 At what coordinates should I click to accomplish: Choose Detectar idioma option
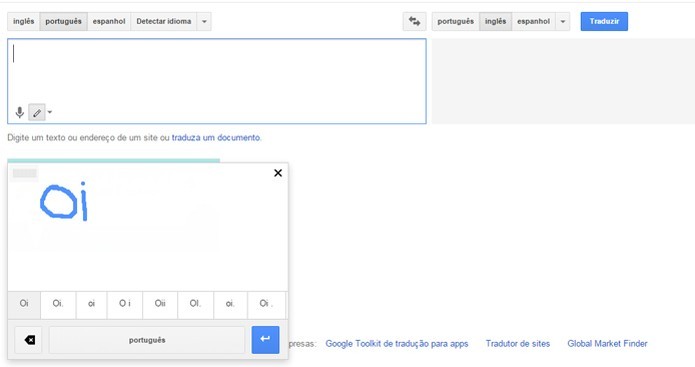click(164, 21)
